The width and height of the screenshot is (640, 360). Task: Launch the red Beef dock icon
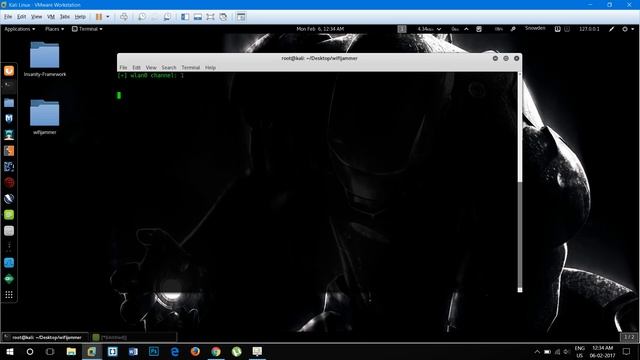(9, 182)
